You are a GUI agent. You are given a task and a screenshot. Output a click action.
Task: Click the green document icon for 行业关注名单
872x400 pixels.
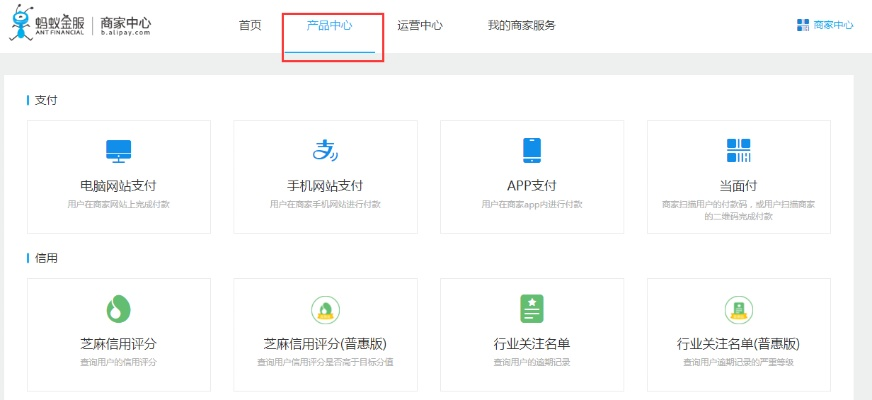532,309
